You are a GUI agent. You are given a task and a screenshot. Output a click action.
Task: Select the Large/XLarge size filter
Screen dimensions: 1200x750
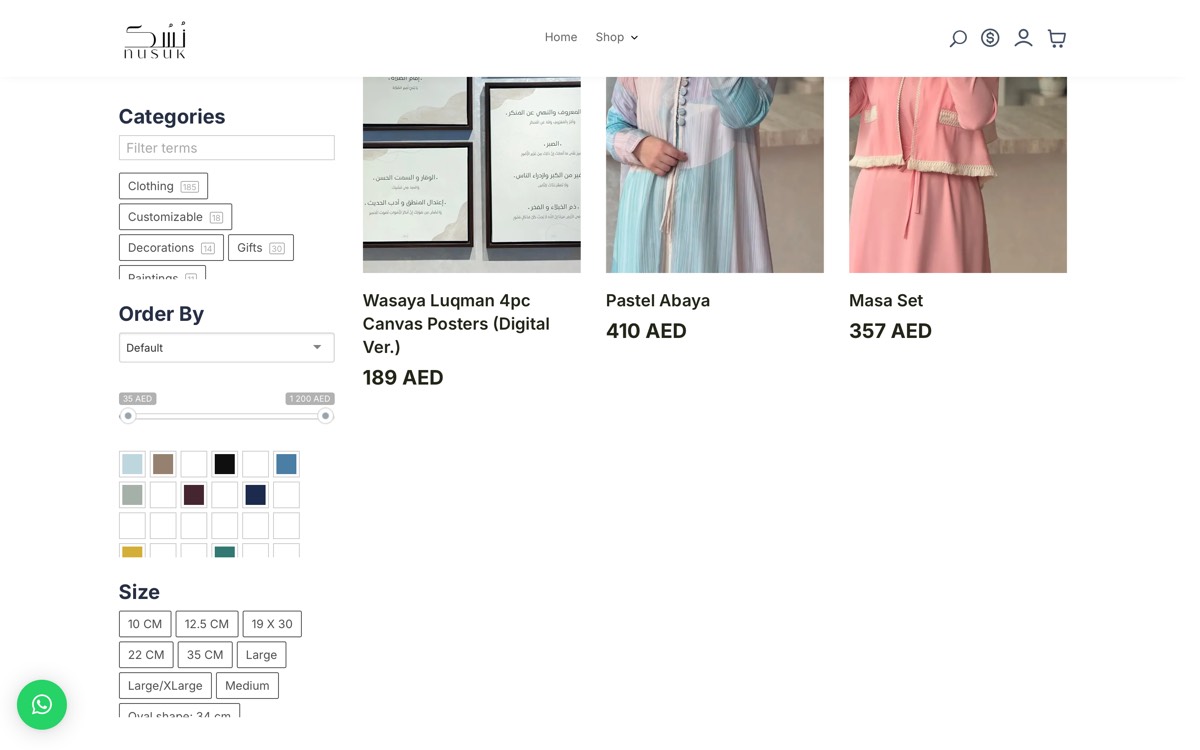tap(165, 686)
